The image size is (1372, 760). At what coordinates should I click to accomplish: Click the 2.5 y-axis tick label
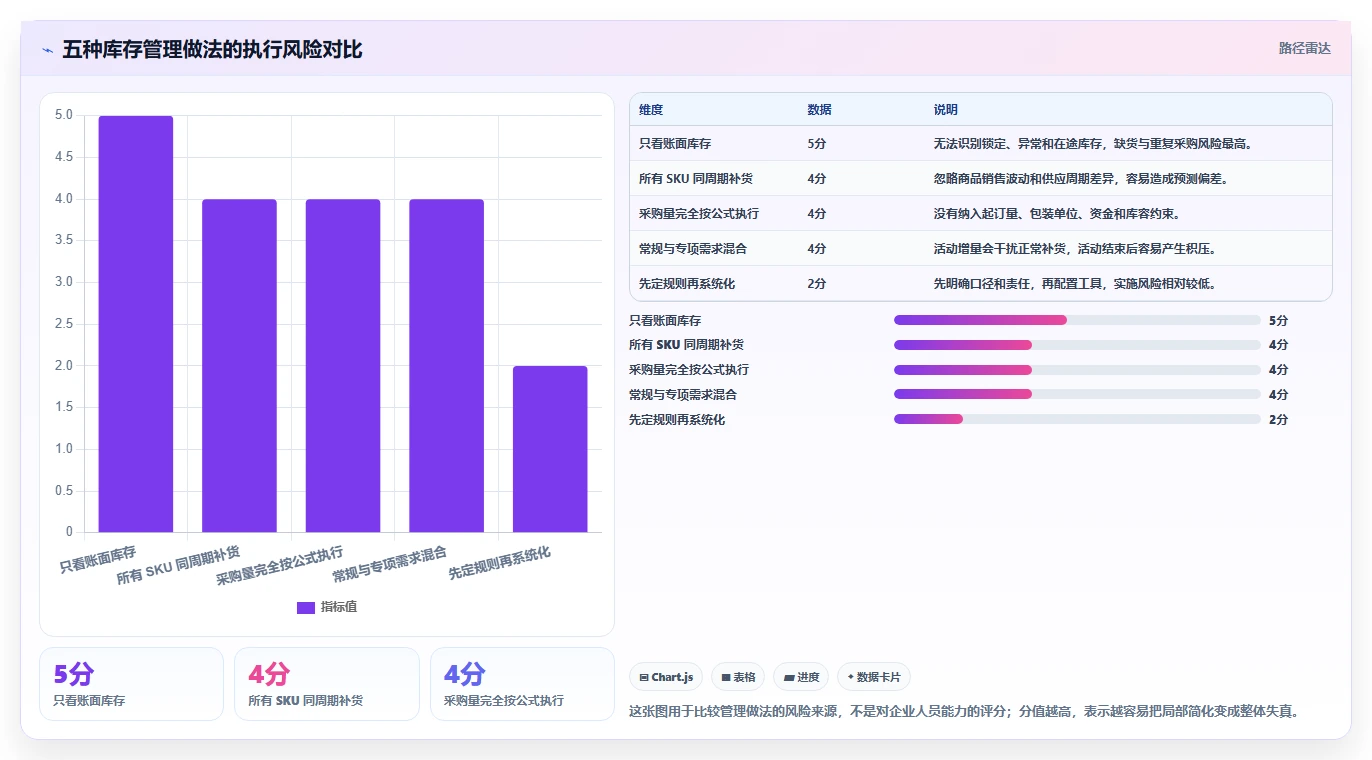[64, 324]
